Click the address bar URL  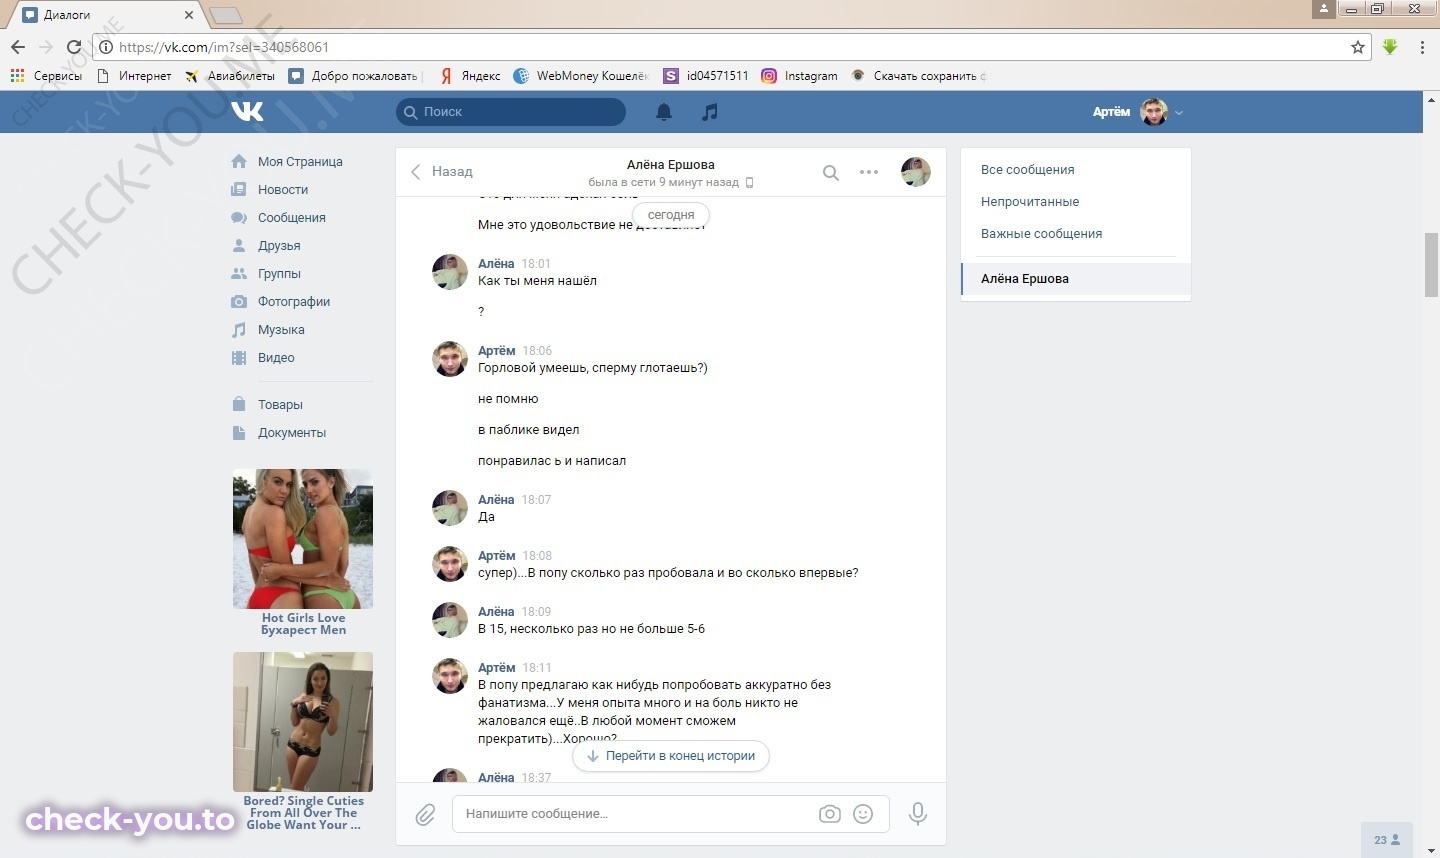pyautogui.click(x=224, y=47)
